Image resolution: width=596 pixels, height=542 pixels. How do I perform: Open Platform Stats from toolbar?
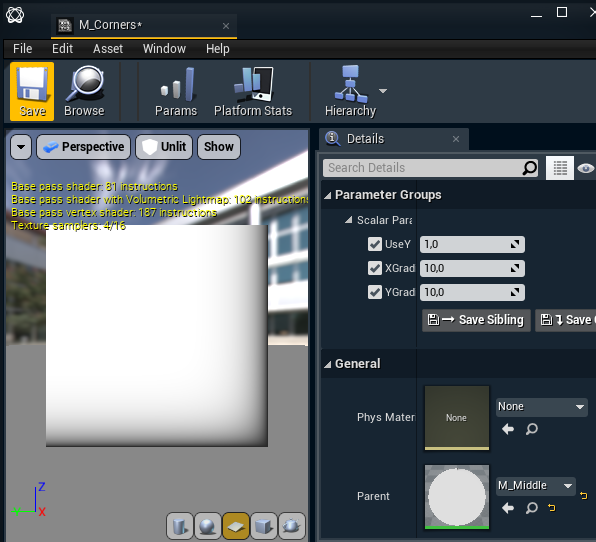[x=253, y=92]
